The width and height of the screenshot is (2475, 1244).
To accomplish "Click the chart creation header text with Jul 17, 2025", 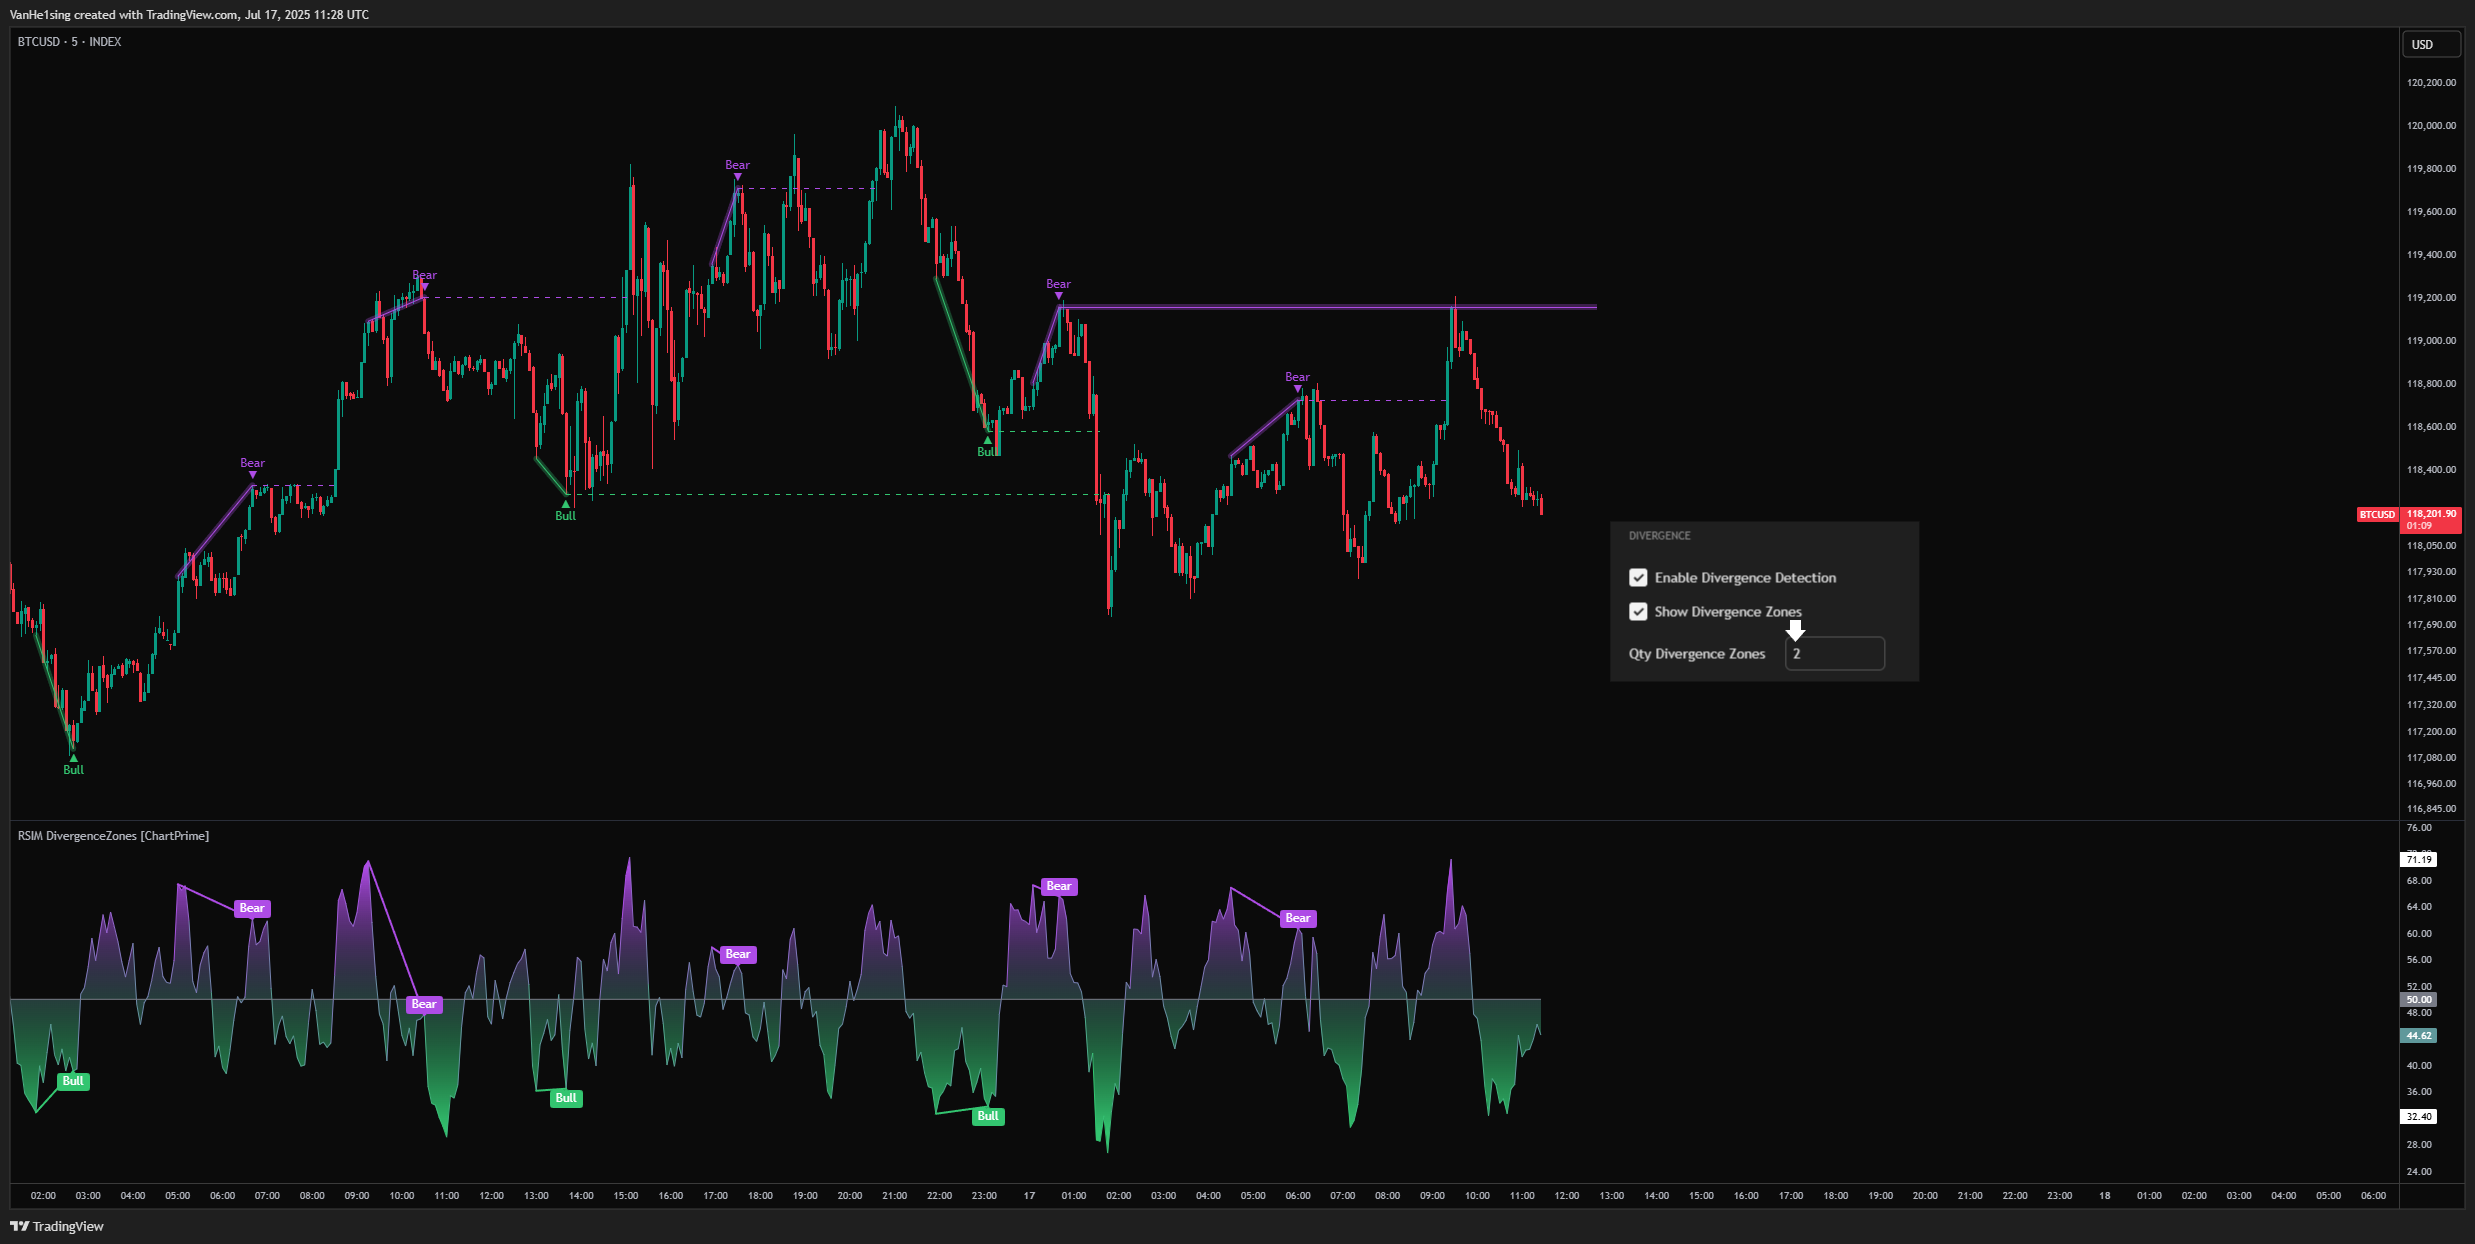I will (x=189, y=15).
